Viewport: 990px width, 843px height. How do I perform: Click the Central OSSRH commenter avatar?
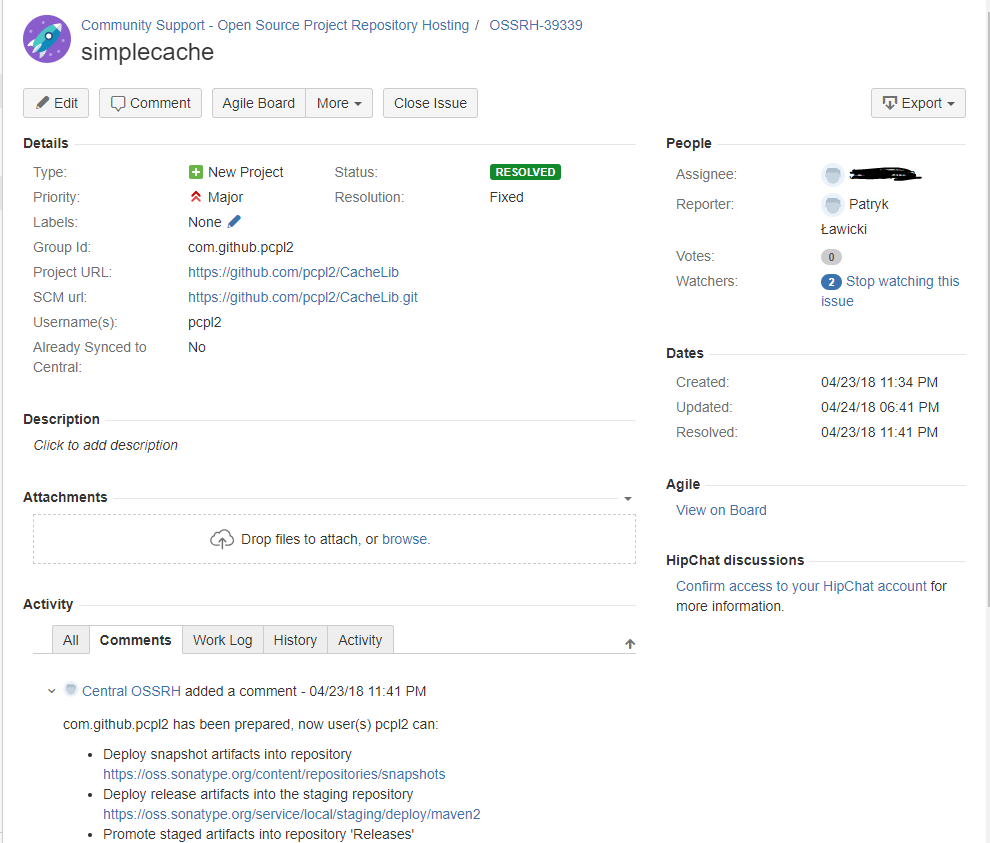coord(71,690)
